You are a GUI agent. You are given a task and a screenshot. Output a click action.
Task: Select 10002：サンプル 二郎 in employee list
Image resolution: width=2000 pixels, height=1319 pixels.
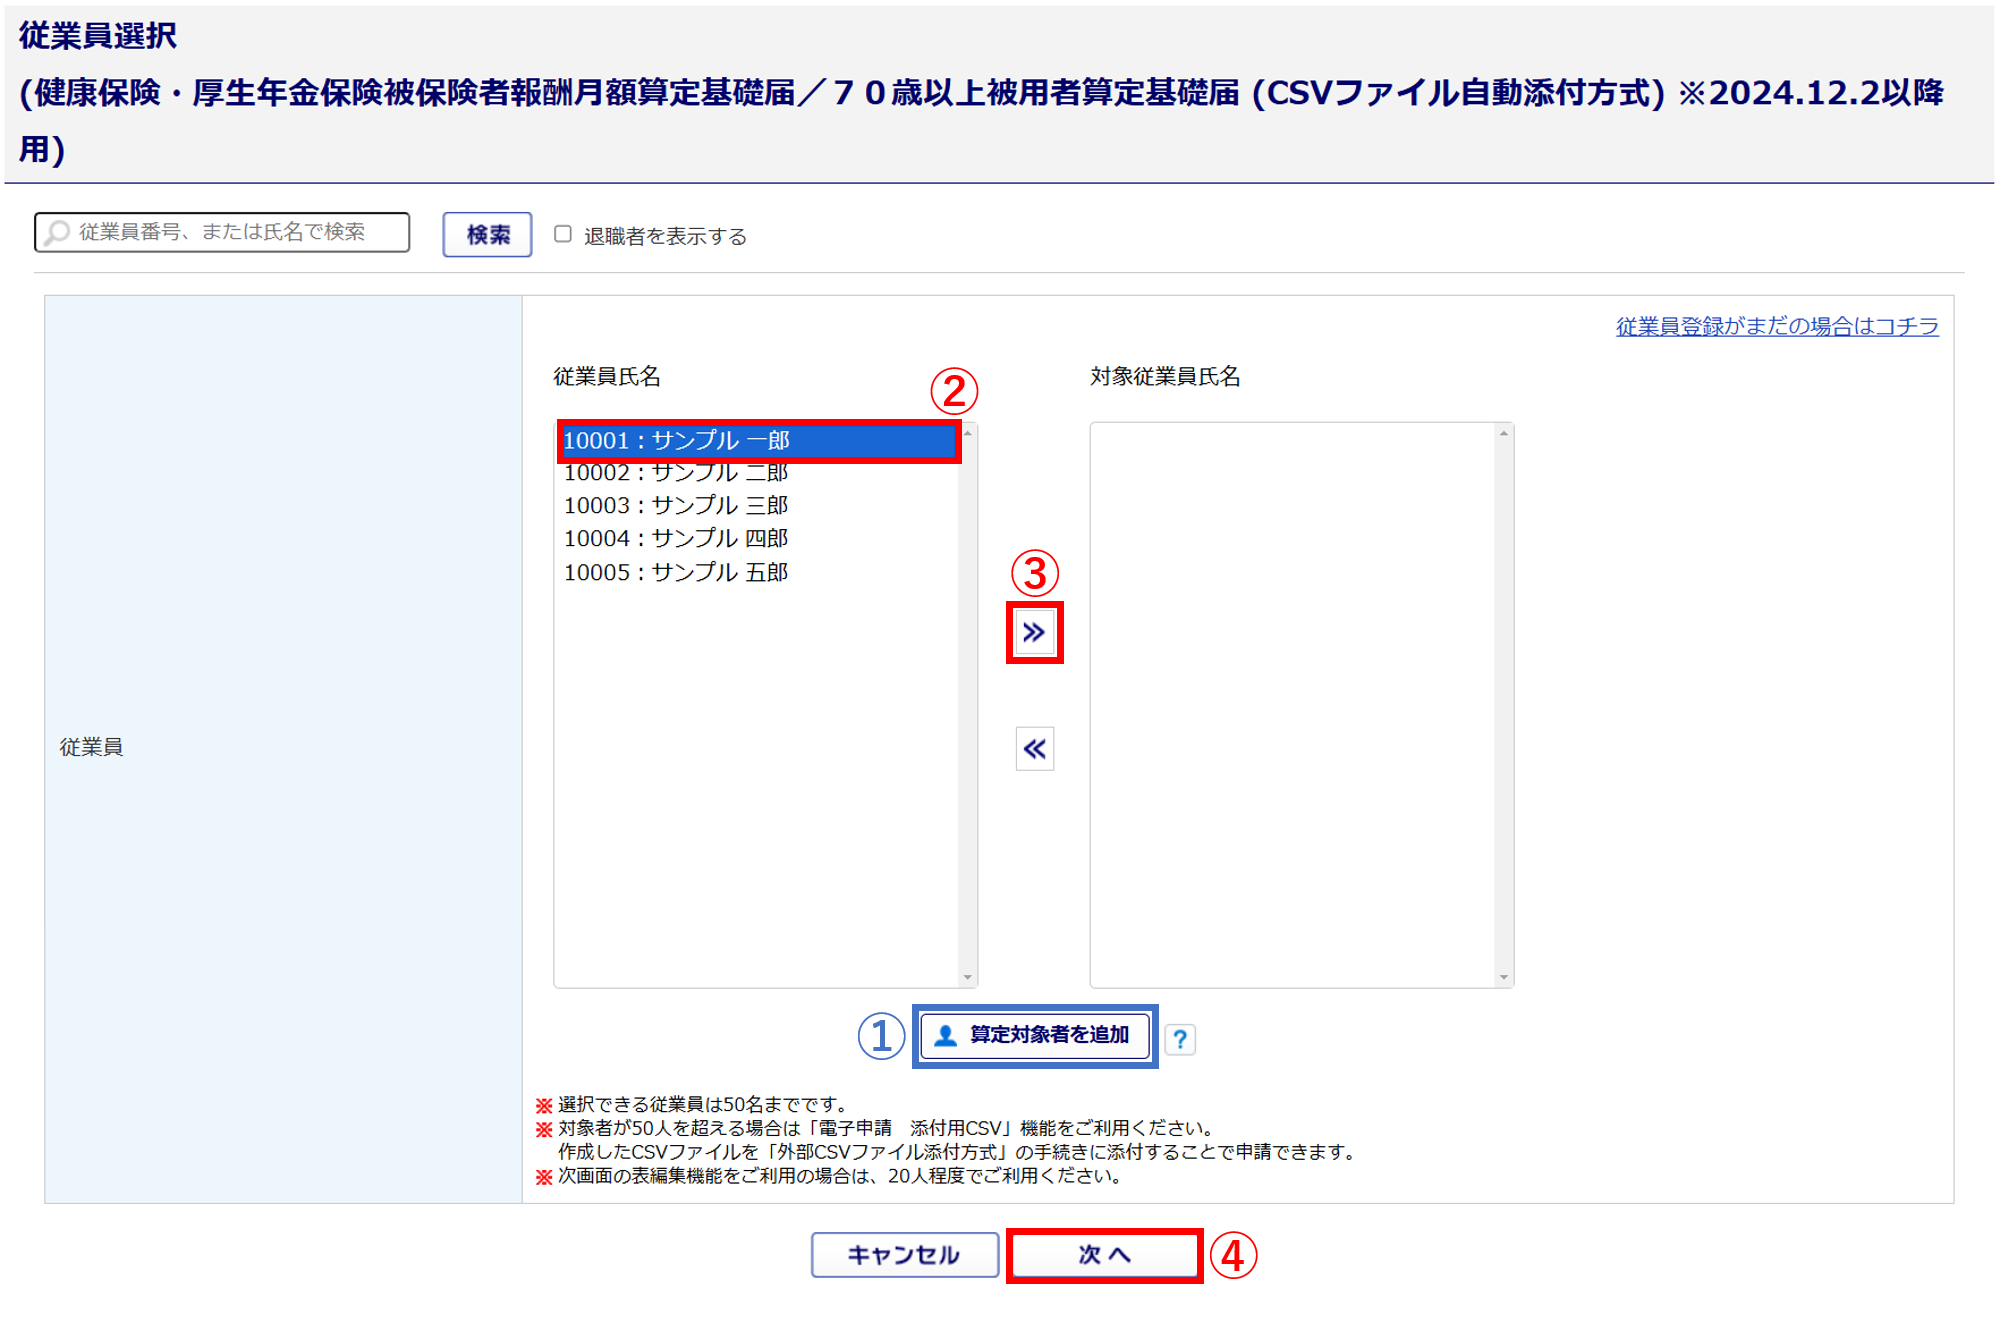pos(676,475)
